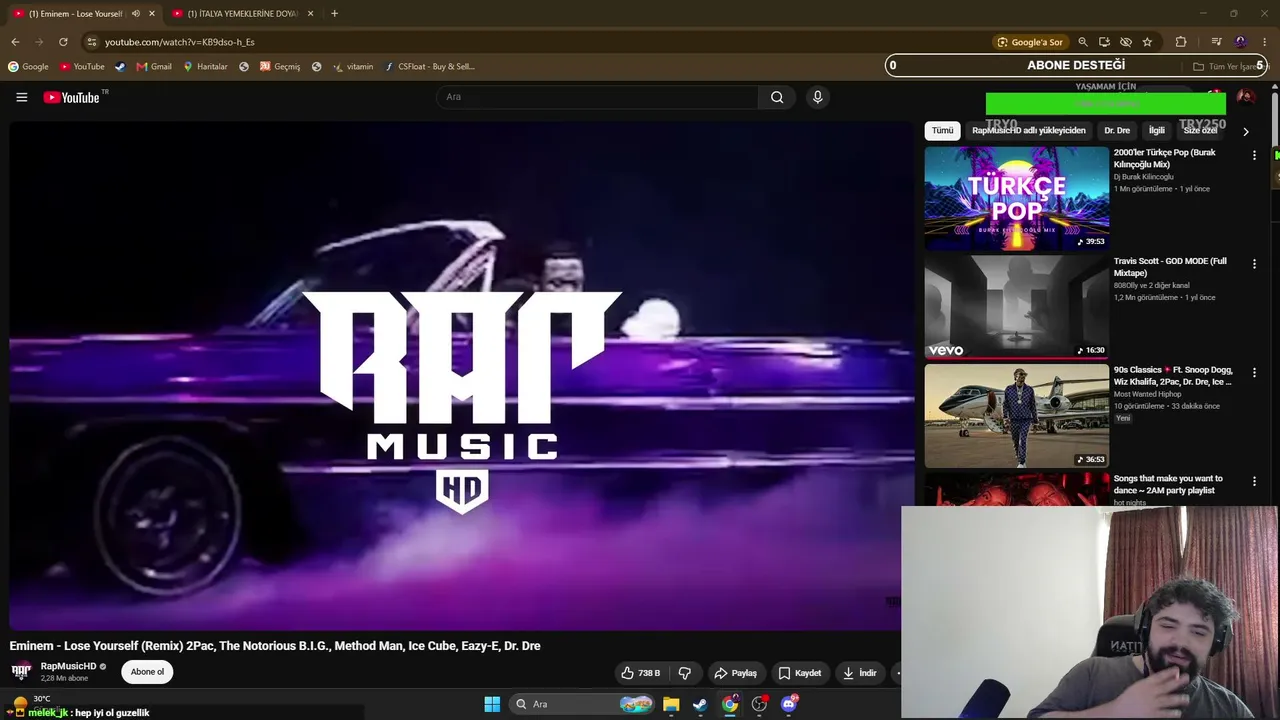Image resolution: width=1280 pixels, height=720 pixels.
Task: Switch to the İTALYA YEMEKLERİNE DOYA tab
Action: pyautogui.click(x=242, y=14)
